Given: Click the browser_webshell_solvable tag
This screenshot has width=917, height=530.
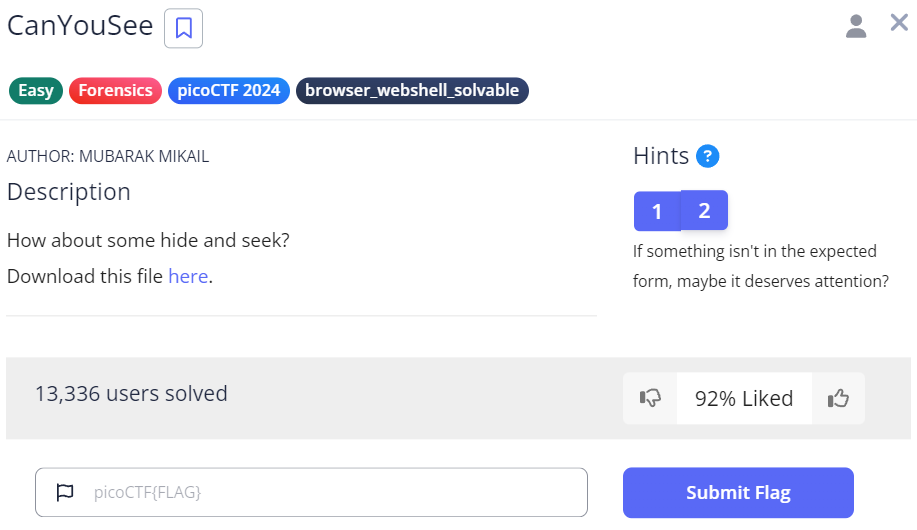Looking at the screenshot, I should (x=412, y=91).
